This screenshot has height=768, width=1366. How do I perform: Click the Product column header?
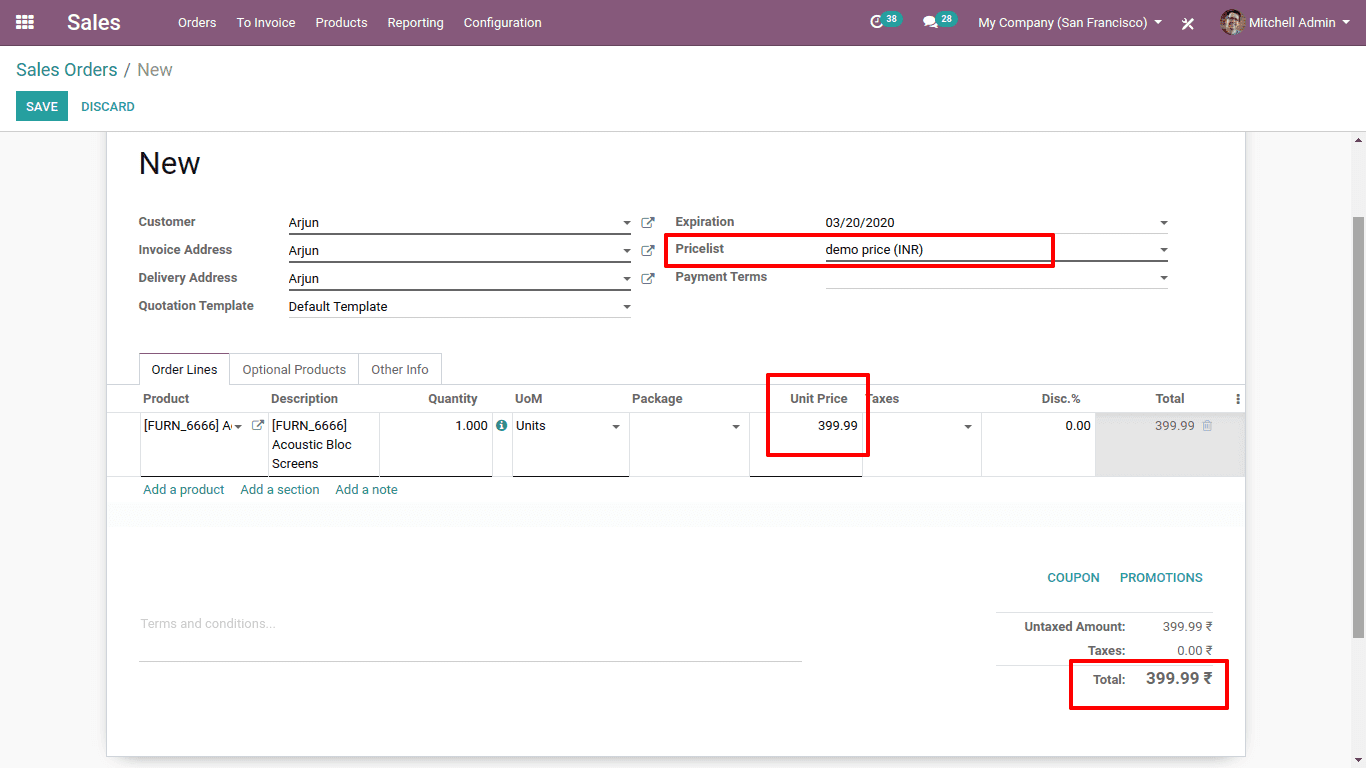pyautogui.click(x=166, y=399)
